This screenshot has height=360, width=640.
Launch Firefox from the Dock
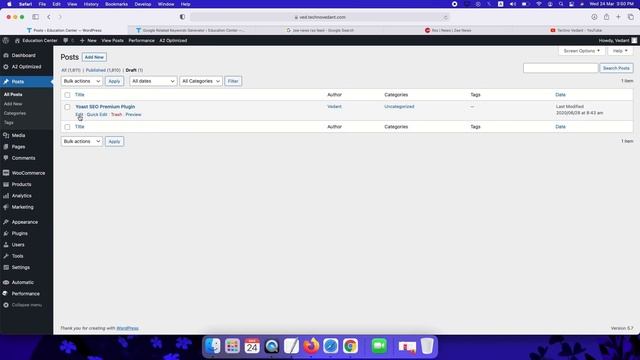pyautogui.click(x=311, y=346)
